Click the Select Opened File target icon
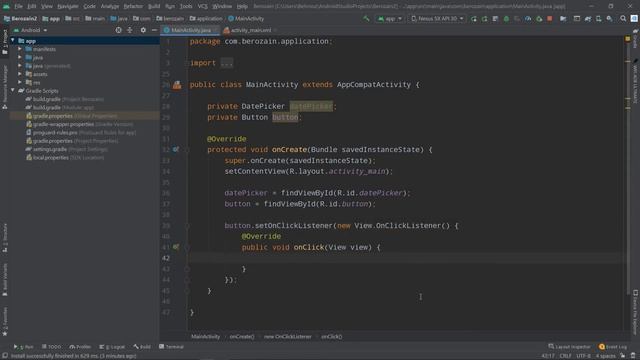The width and height of the screenshot is (640, 360). pos(118,30)
